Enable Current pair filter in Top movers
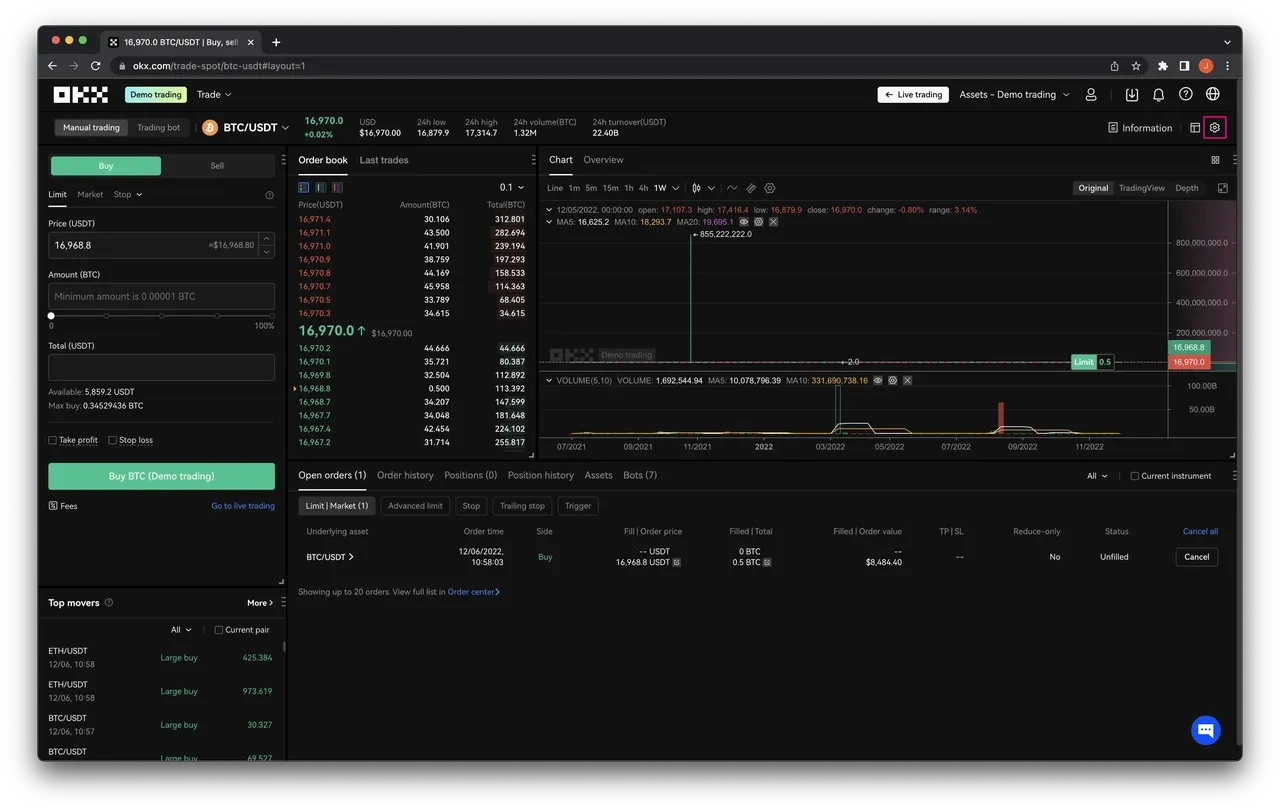The height and width of the screenshot is (811, 1280). pyautogui.click(x=219, y=630)
